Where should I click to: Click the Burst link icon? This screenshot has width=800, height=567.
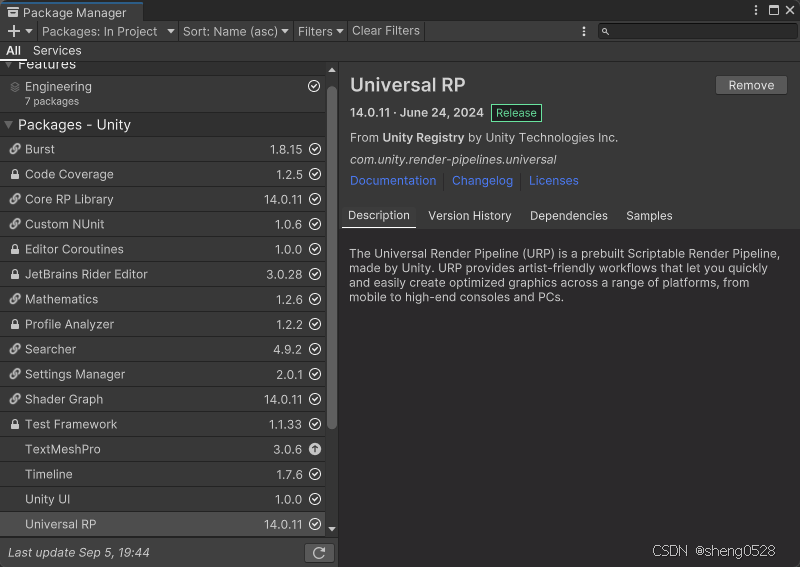click(x=15, y=149)
